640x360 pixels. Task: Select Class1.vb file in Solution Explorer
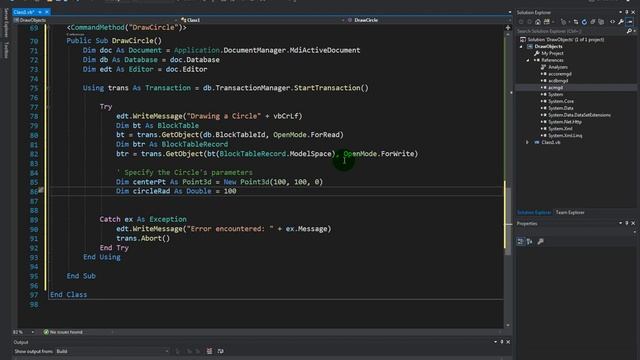pyautogui.click(x=551, y=142)
